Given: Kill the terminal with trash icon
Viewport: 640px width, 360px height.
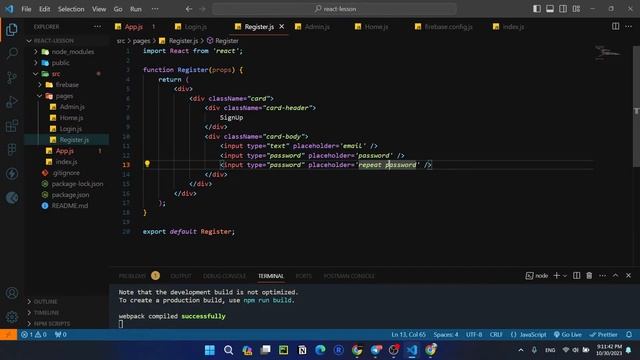Looking at the screenshot, I should (x=589, y=276).
